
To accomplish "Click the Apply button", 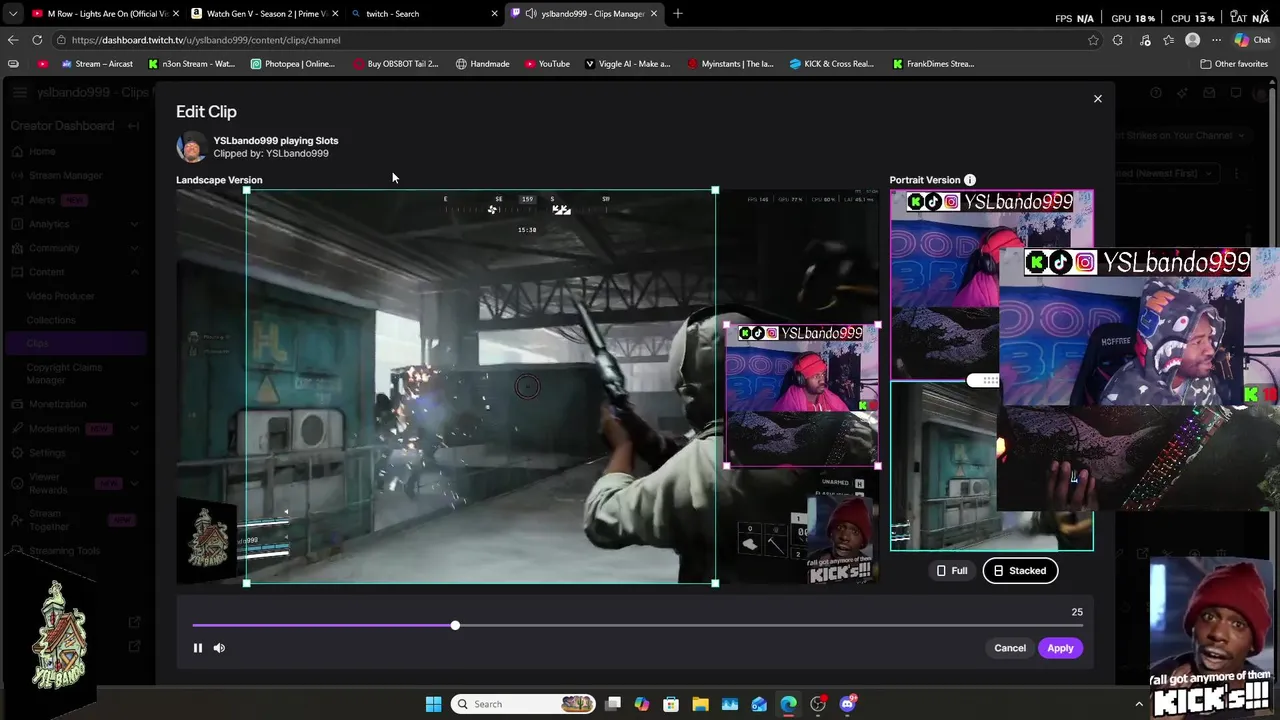I will (1060, 648).
